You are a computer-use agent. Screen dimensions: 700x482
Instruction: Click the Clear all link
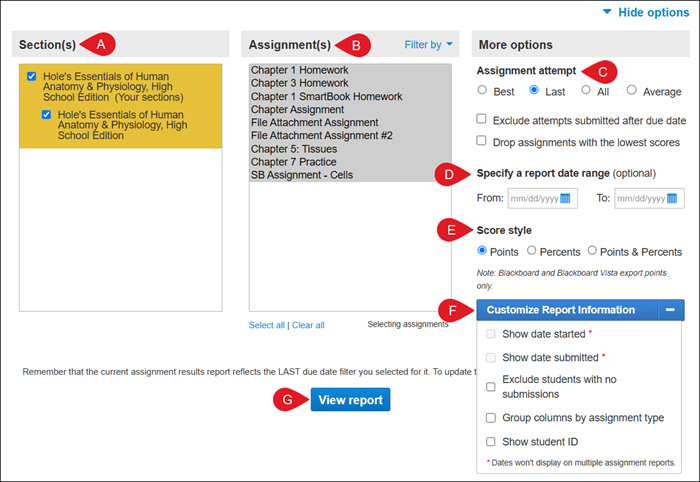point(308,325)
